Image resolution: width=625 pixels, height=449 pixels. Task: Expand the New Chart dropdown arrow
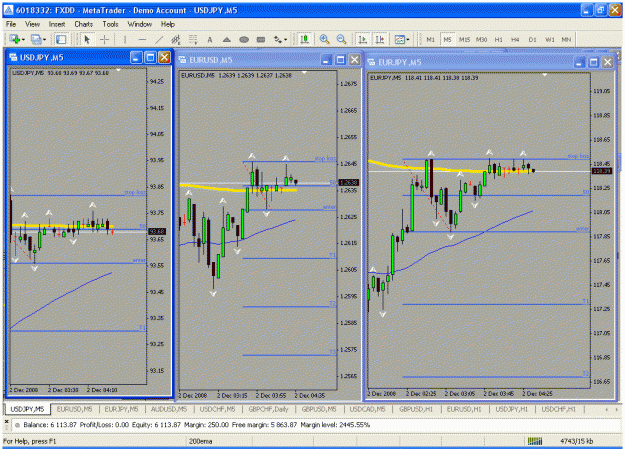tap(23, 39)
